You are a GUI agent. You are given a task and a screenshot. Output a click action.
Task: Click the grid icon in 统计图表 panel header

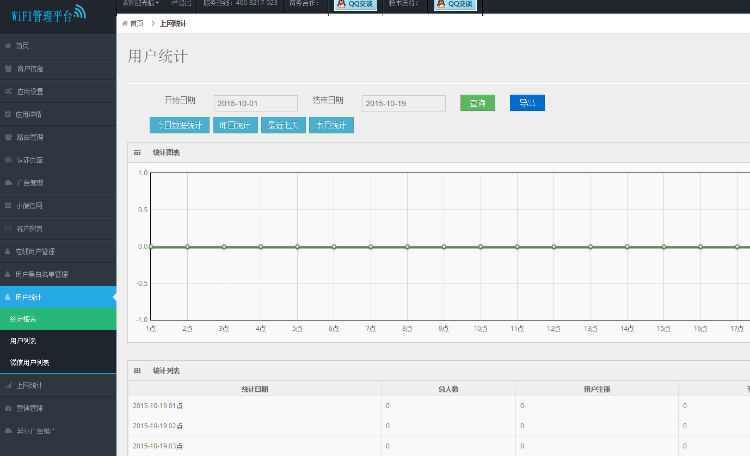[x=137, y=152]
